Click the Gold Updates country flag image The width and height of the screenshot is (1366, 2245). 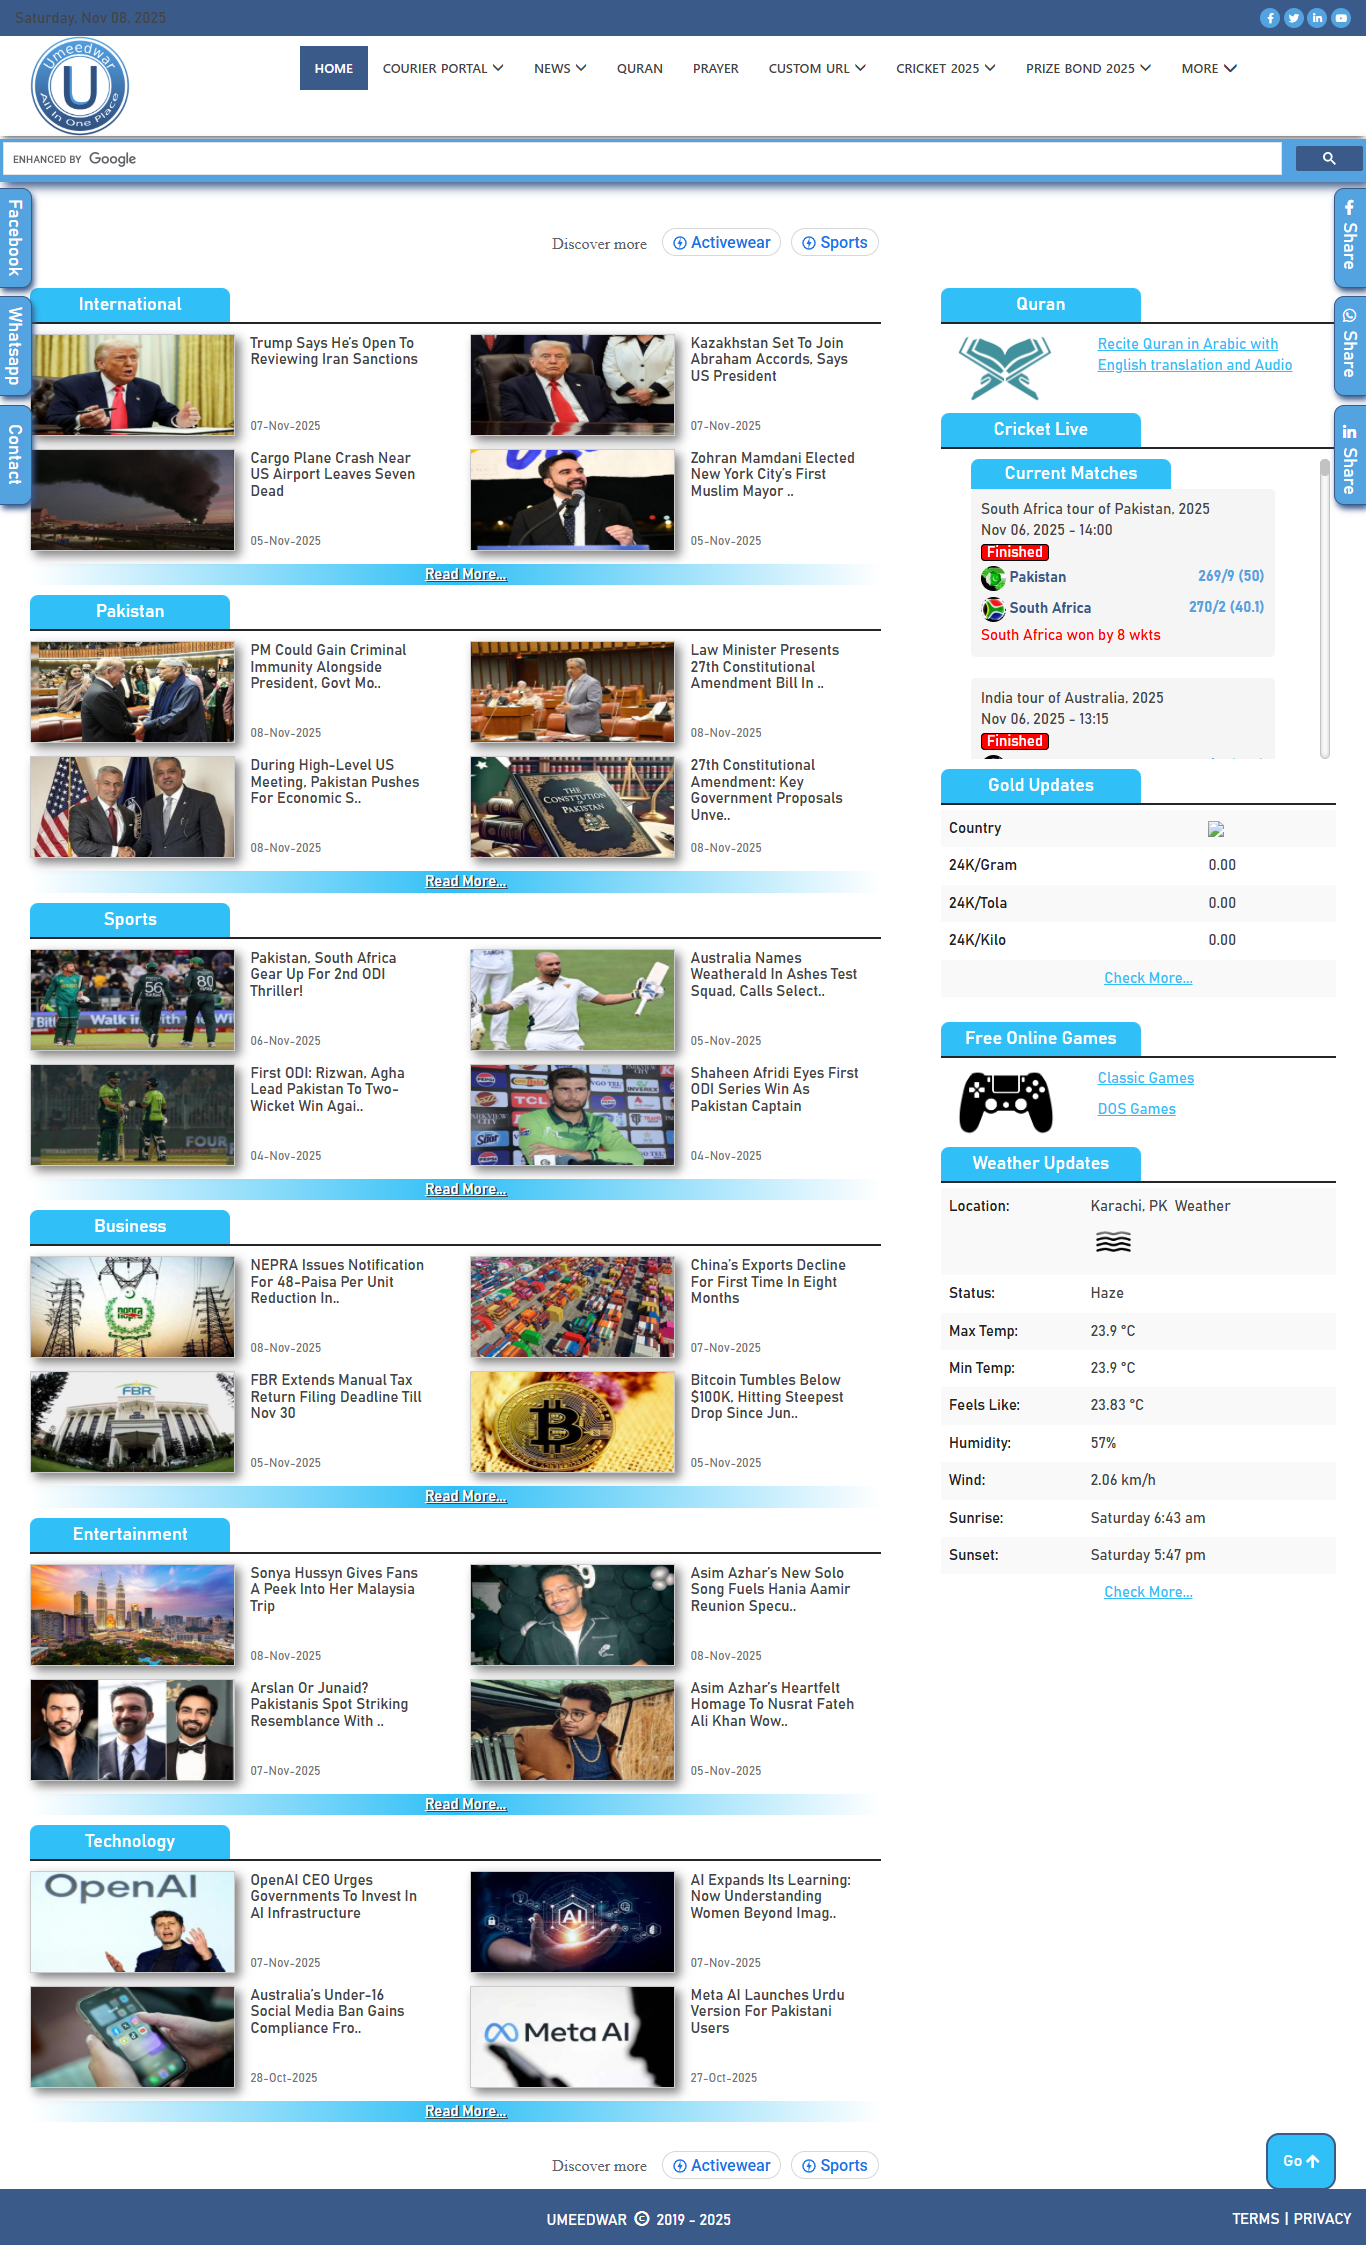[1216, 829]
